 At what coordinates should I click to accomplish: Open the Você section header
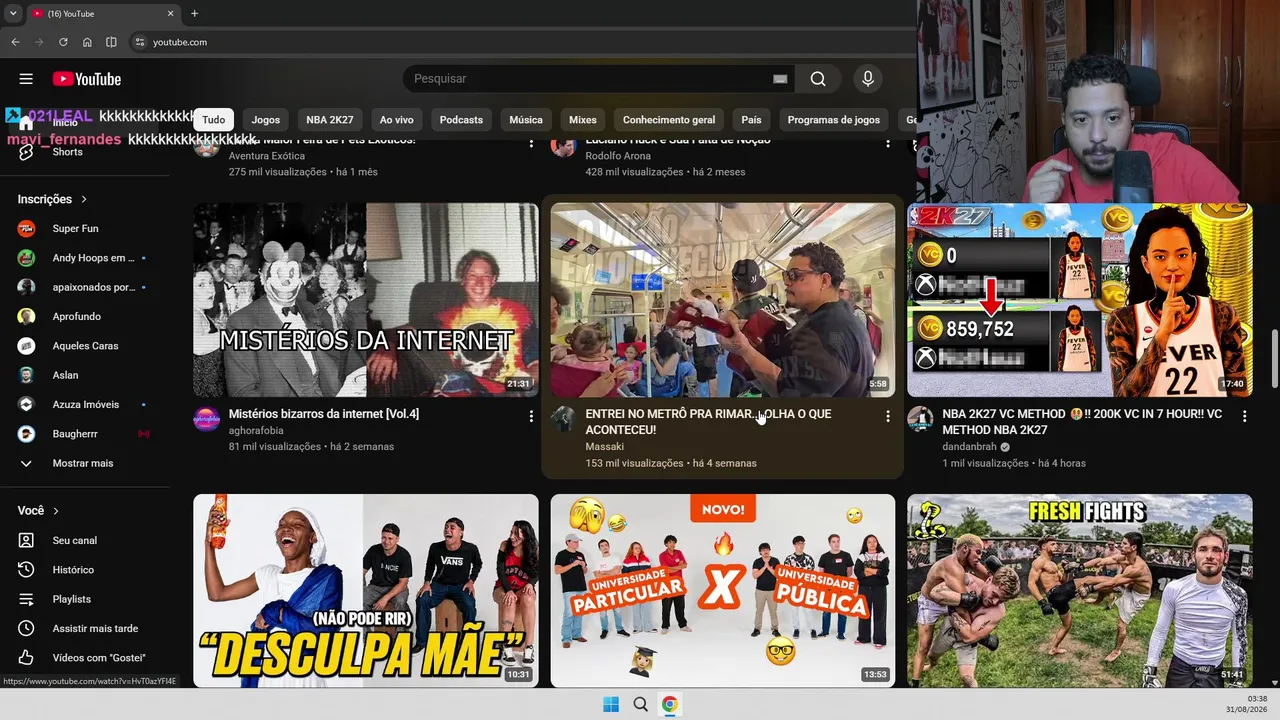(x=38, y=511)
